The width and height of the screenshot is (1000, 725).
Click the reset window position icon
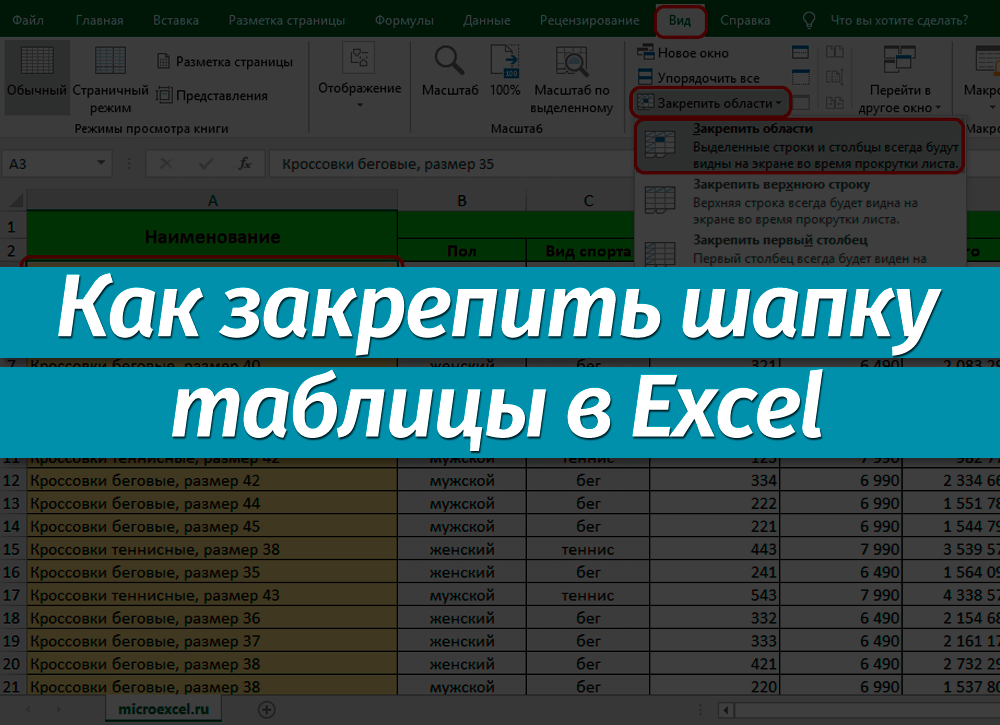click(835, 102)
